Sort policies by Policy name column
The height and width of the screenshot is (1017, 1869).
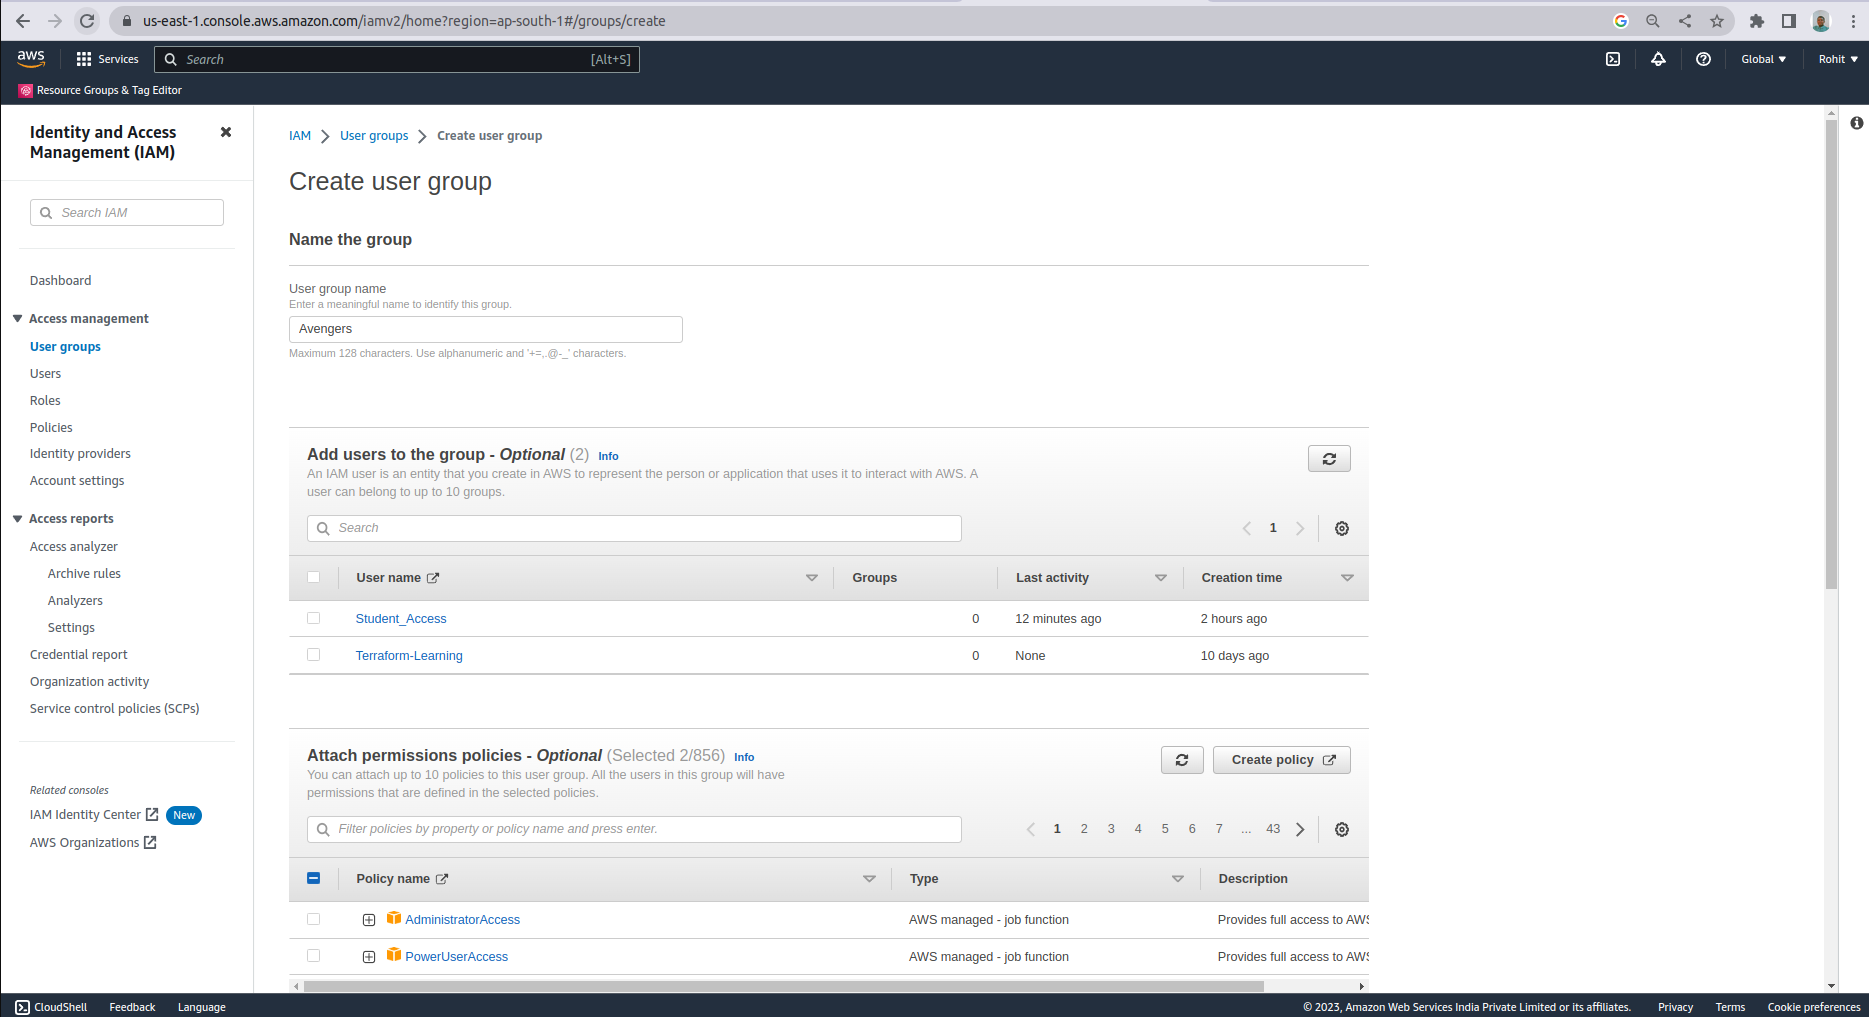[x=869, y=879]
